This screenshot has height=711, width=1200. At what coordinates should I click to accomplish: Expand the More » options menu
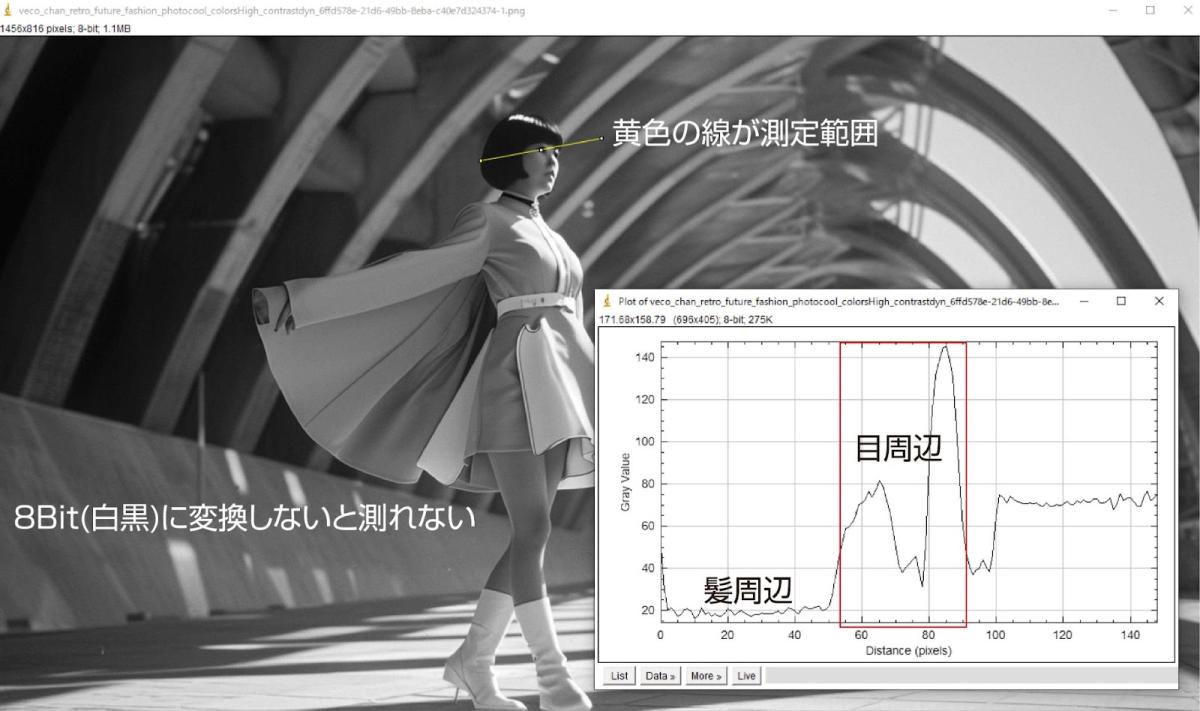pos(705,676)
